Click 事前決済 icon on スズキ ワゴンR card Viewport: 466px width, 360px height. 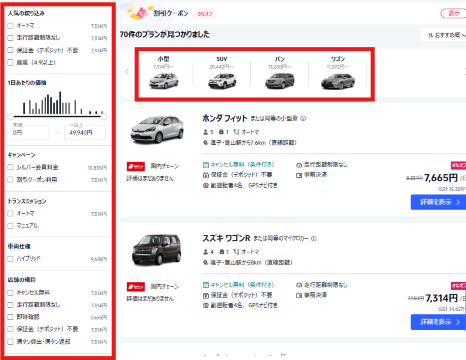(x=299, y=295)
